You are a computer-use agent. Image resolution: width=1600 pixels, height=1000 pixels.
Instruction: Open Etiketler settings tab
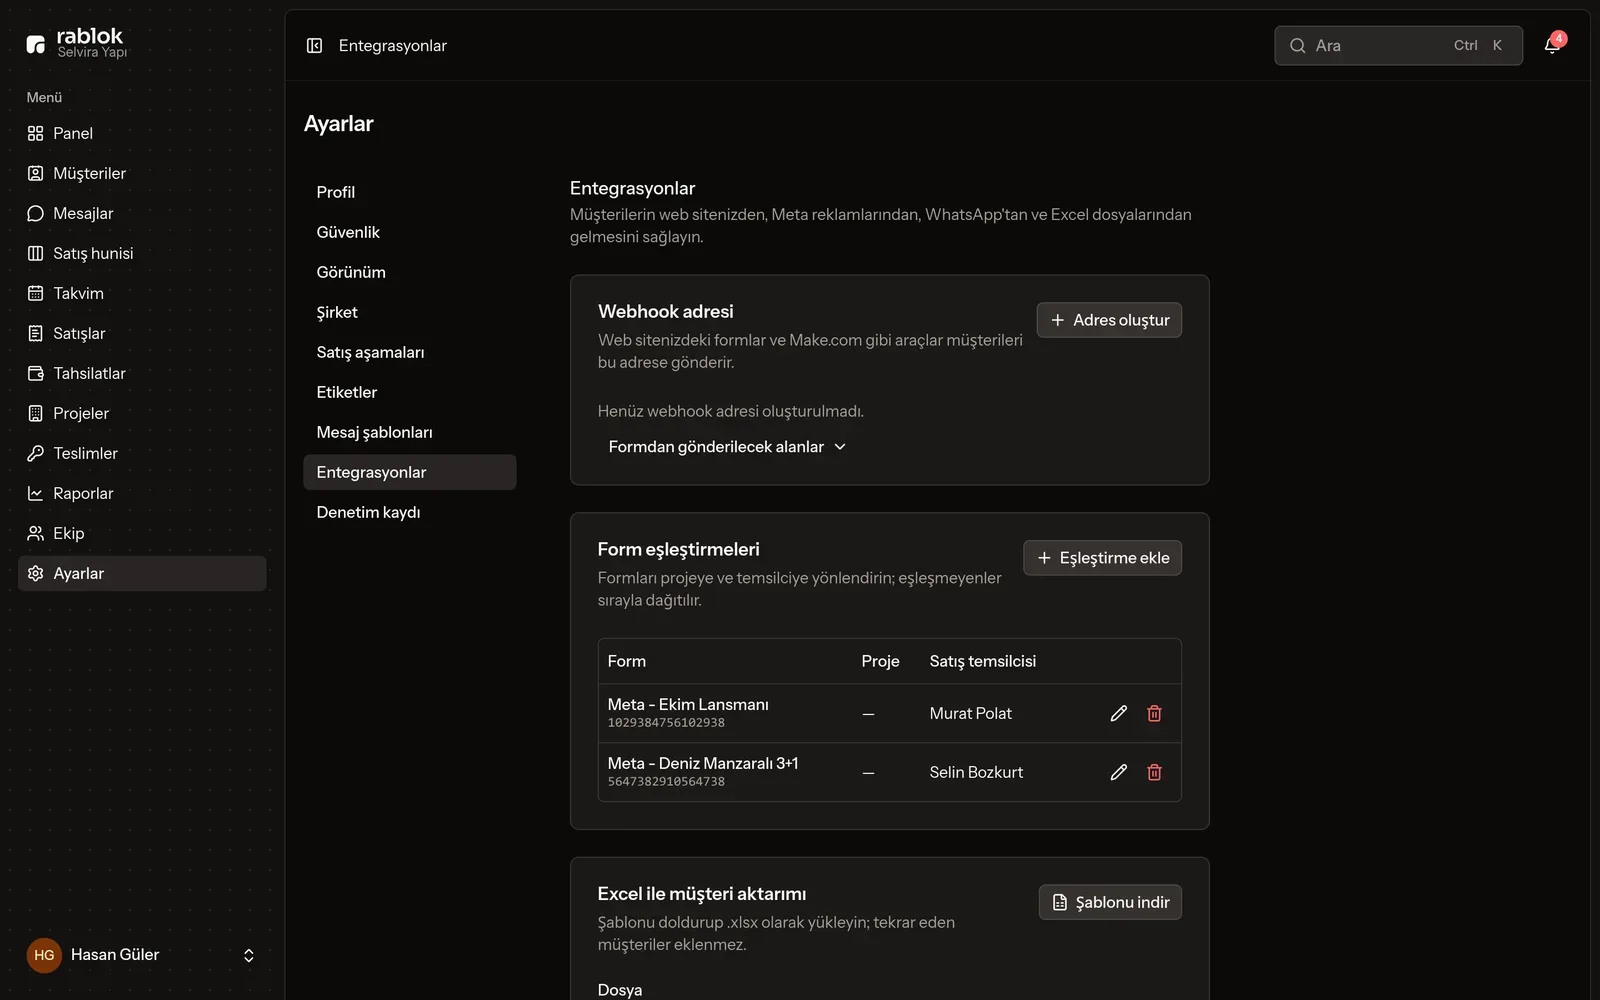pyautogui.click(x=410, y=392)
